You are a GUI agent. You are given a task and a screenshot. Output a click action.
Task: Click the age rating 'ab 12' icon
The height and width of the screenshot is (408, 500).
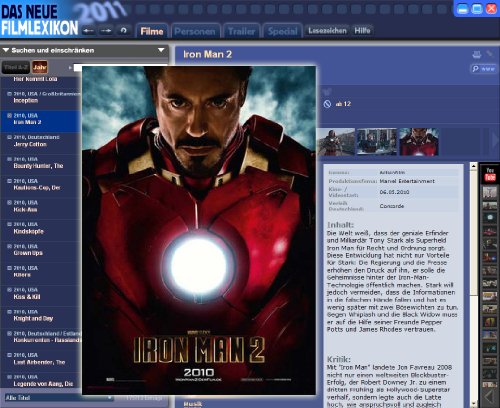(327, 104)
